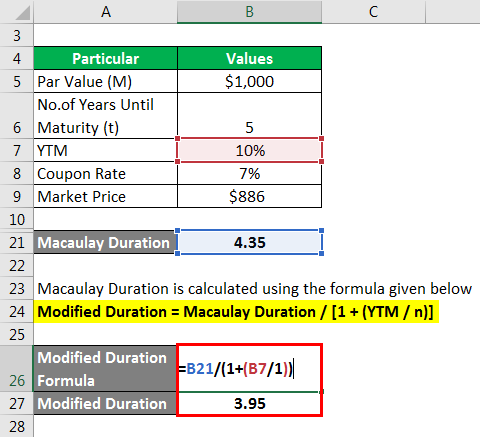Select row 8 header

17,173
